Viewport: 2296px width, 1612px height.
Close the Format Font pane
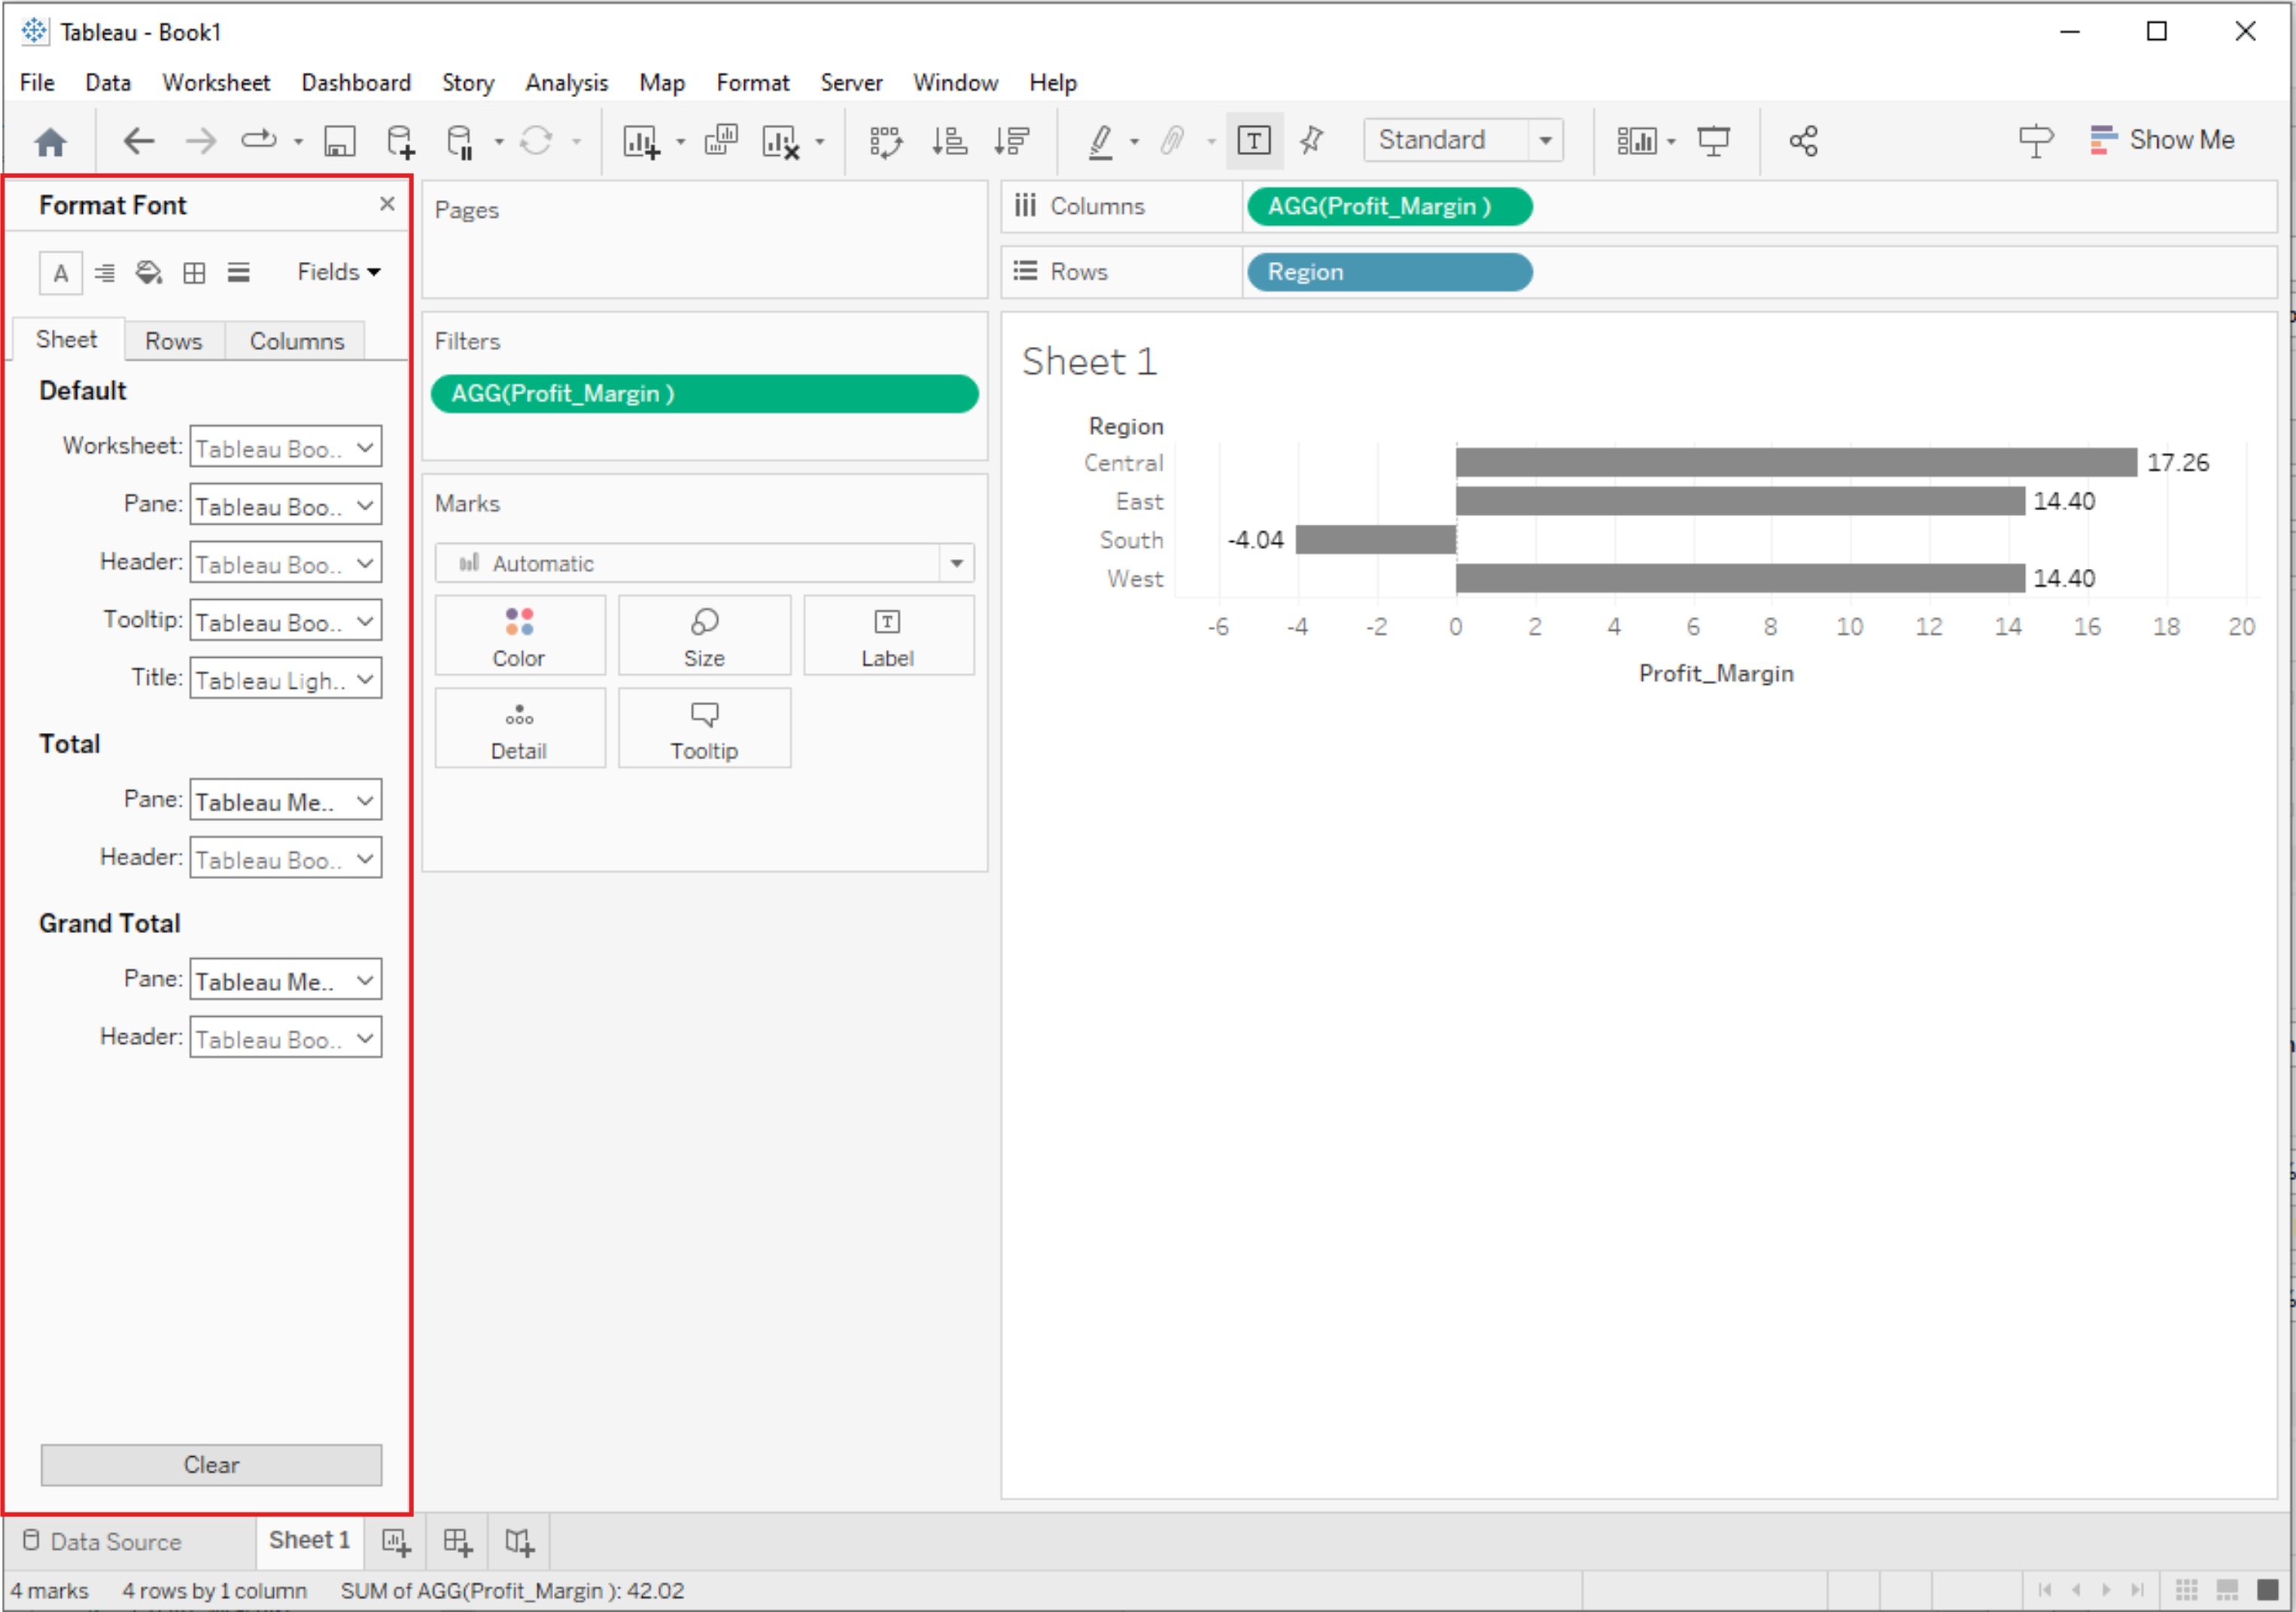pos(387,204)
